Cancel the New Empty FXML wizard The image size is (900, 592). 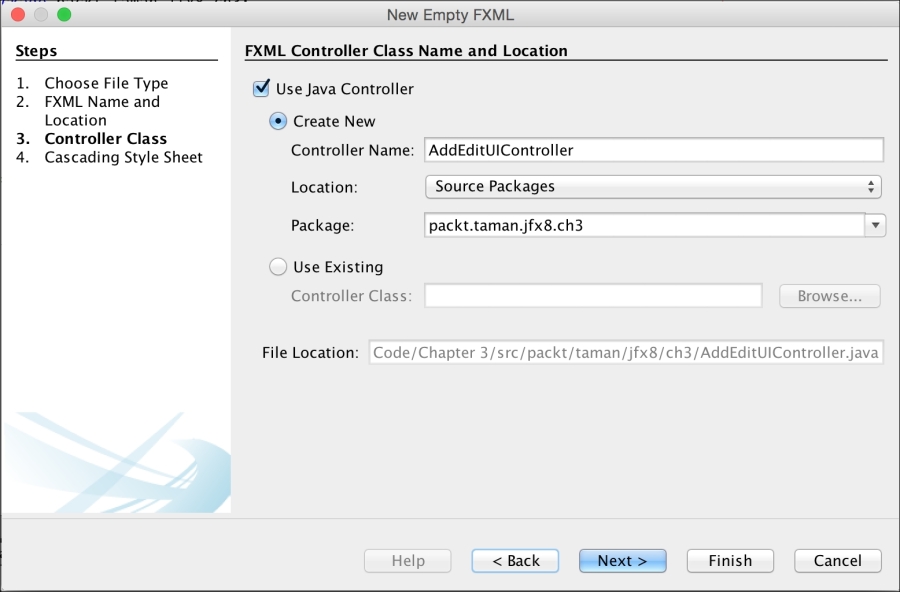click(x=838, y=561)
